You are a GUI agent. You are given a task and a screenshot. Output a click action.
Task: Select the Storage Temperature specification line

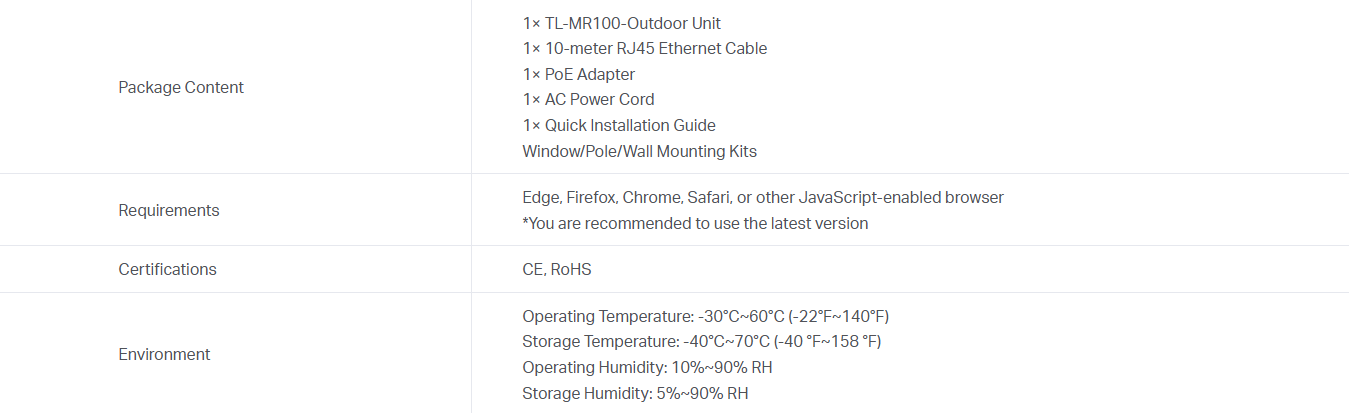701,341
